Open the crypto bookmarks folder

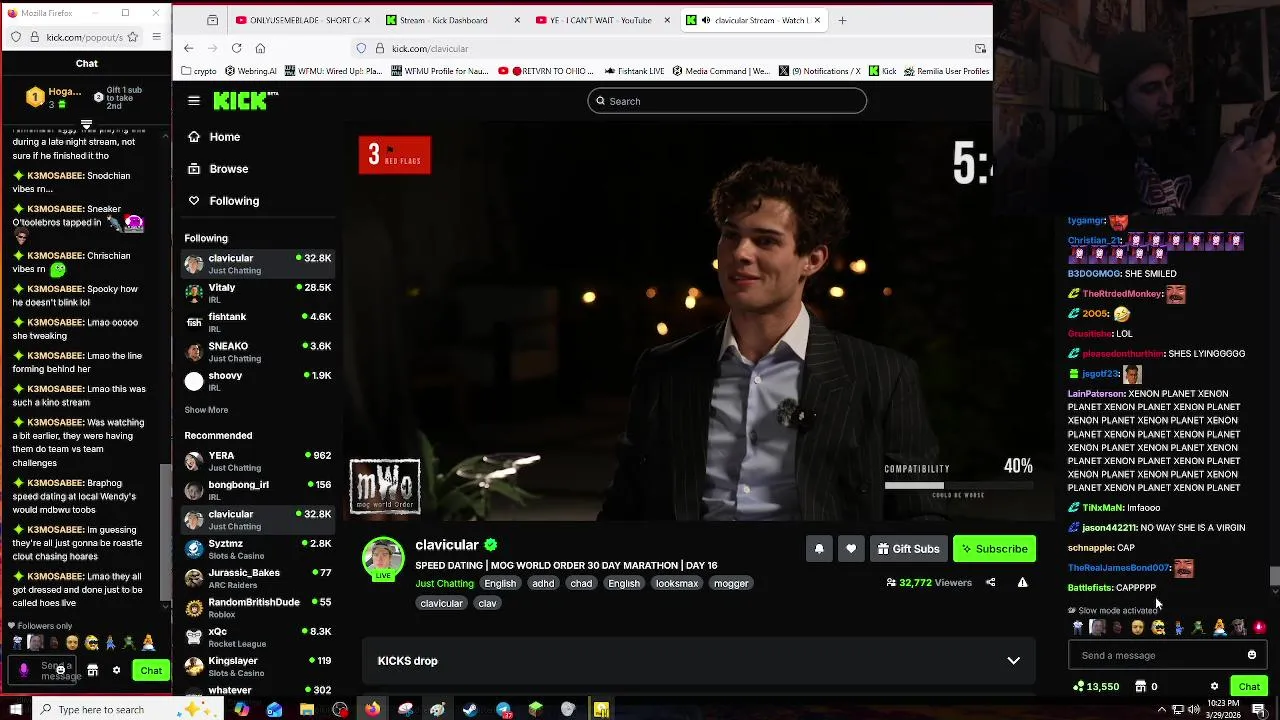pyautogui.click(x=198, y=71)
